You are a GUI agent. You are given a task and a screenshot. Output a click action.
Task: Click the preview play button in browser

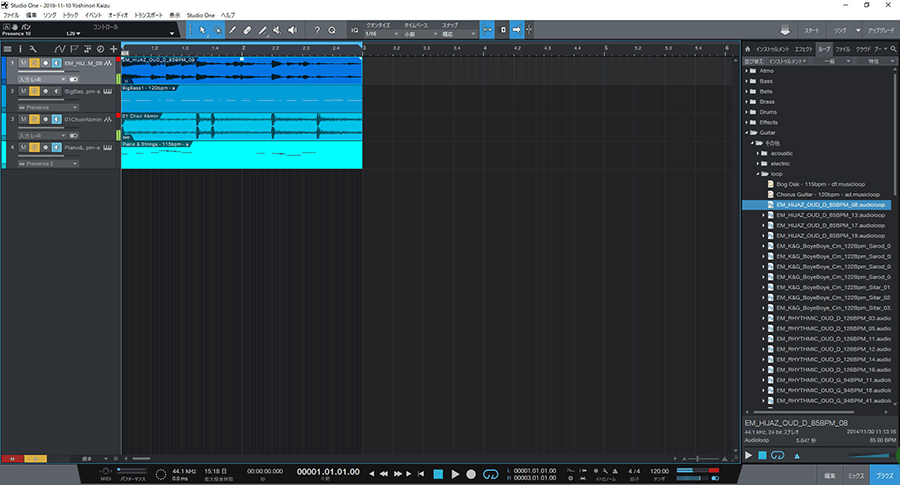click(748, 456)
